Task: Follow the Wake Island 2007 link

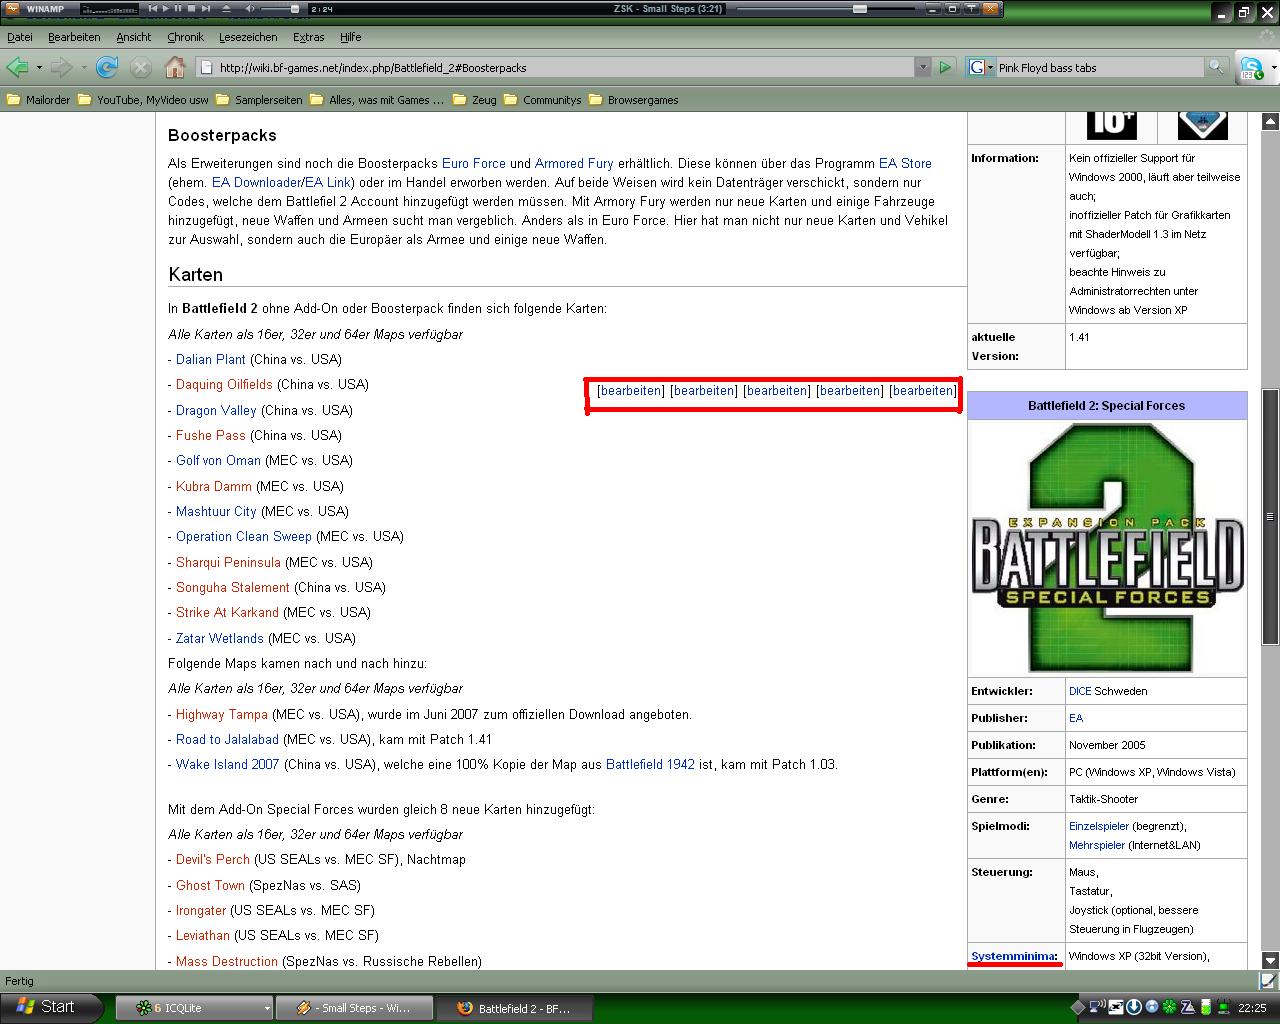Action: point(227,764)
